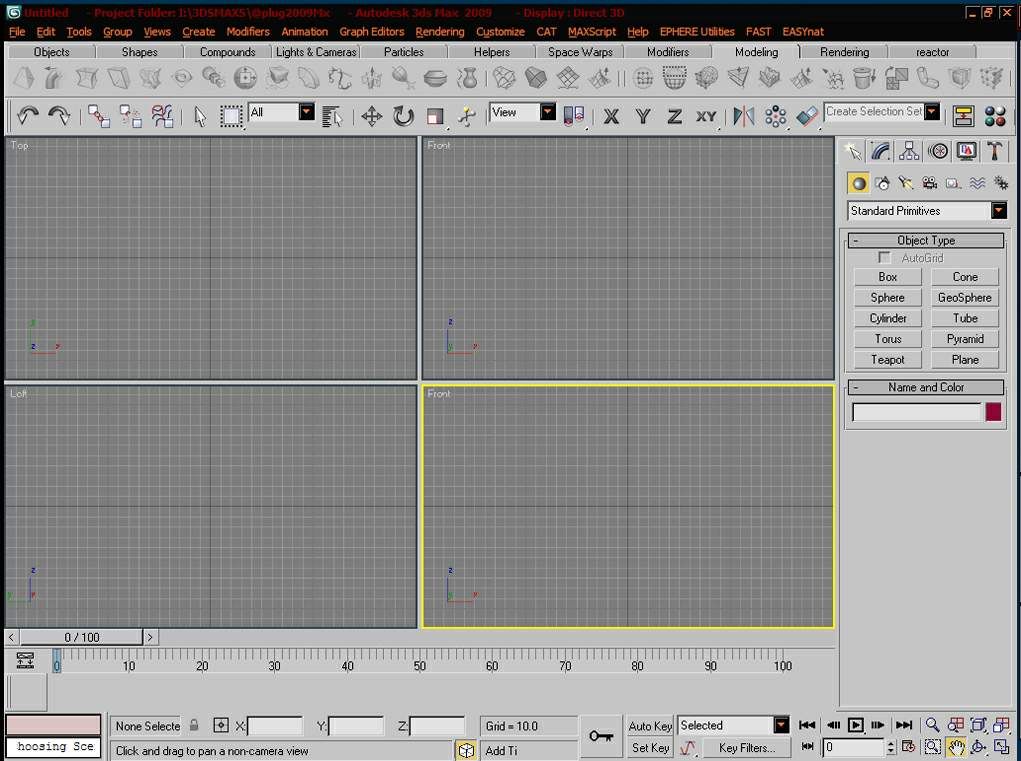Open the Customize menu
The image size is (1021, 761).
(x=500, y=31)
